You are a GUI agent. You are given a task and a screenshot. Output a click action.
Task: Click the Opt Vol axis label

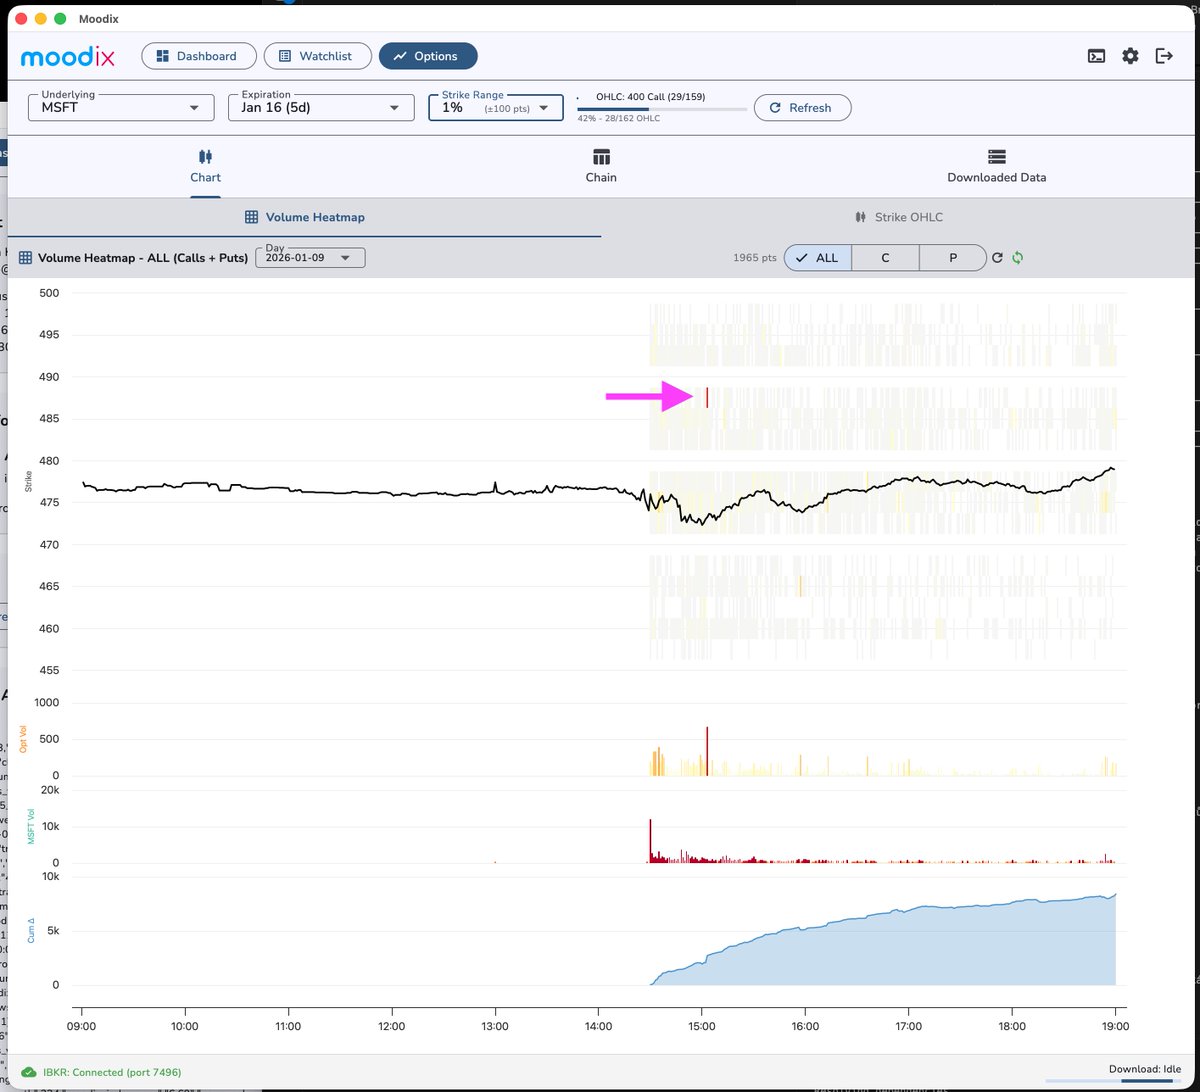24,739
